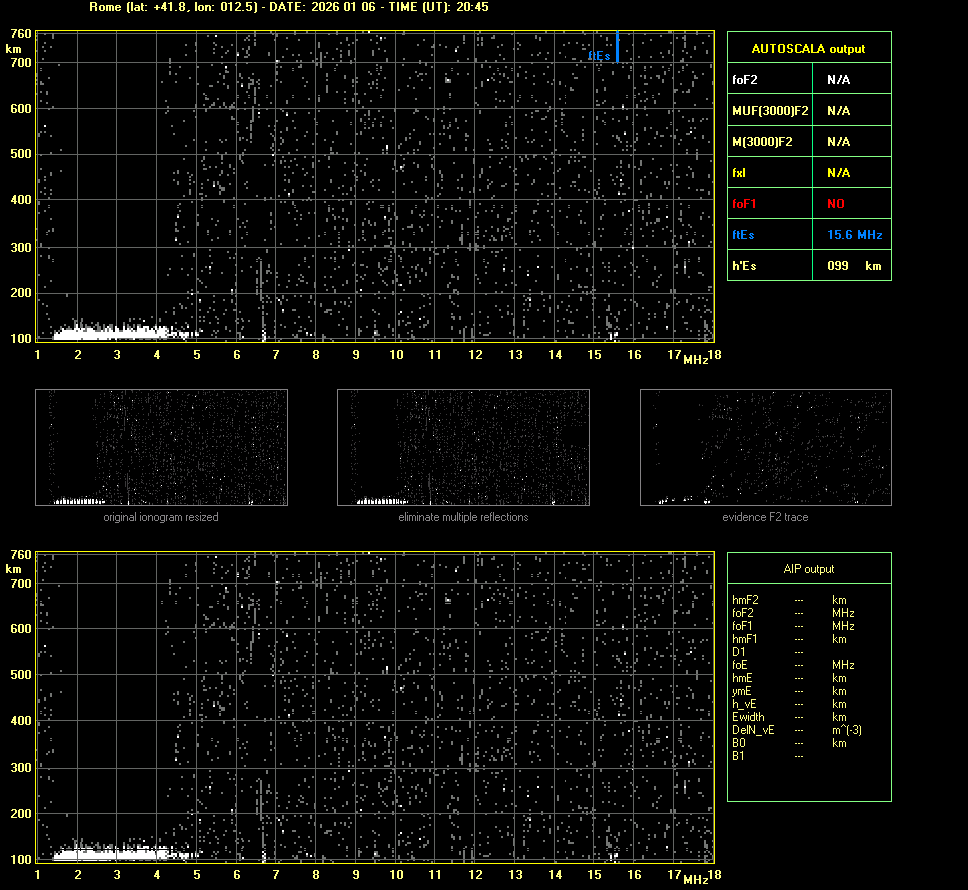
Task: Select the AUTOSCALA output header
Action: pyautogui.click(x=809, y=48)
